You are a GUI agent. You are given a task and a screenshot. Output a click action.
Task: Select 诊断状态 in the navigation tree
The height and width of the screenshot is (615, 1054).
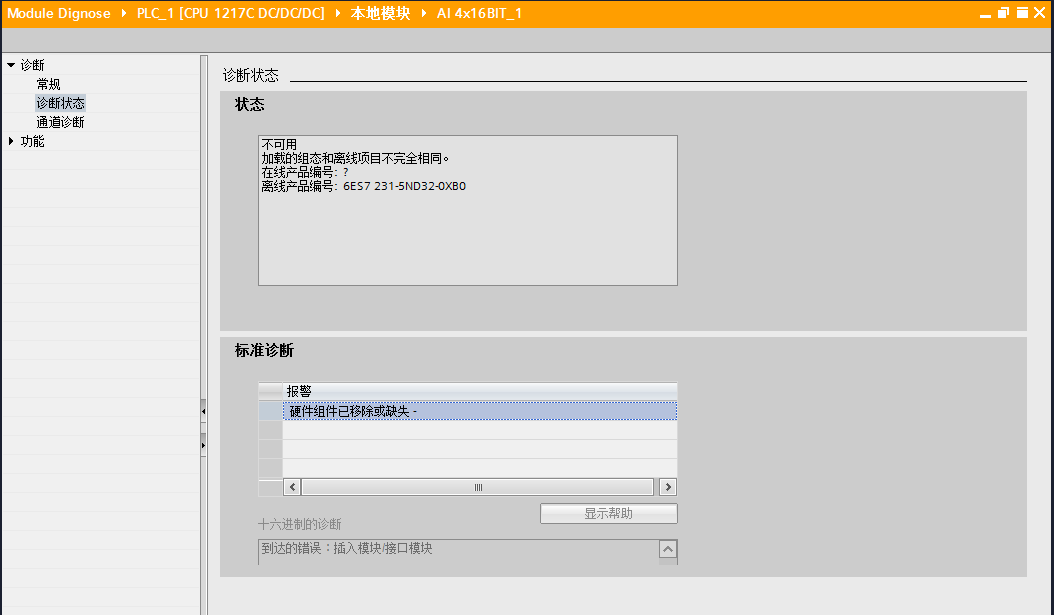[x=60, y=103]
